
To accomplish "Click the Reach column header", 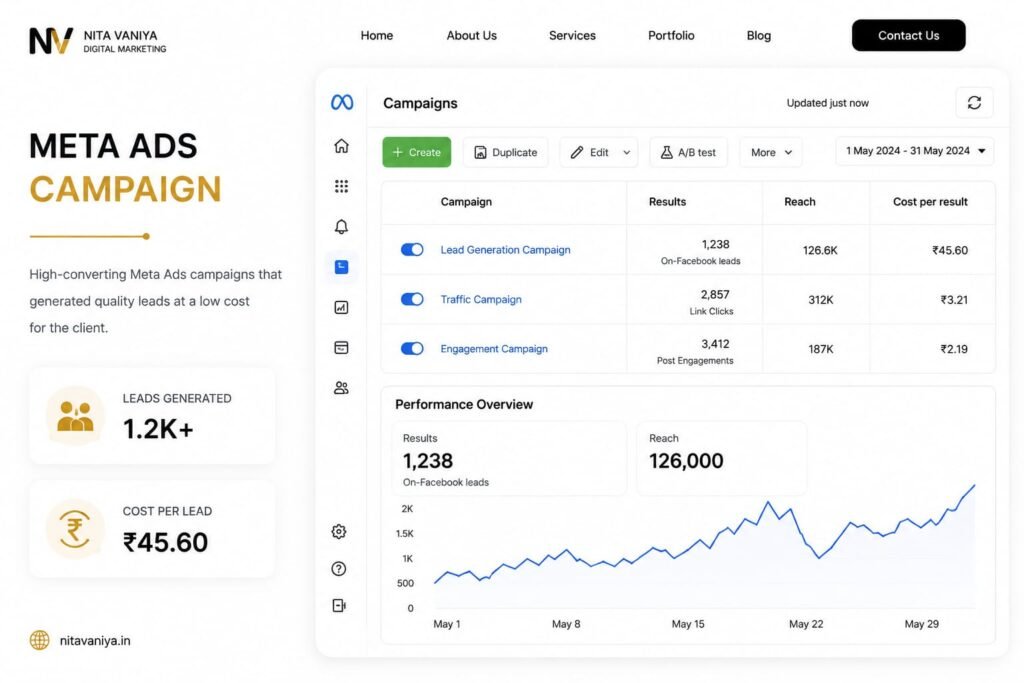I will [x=799, y=202].
